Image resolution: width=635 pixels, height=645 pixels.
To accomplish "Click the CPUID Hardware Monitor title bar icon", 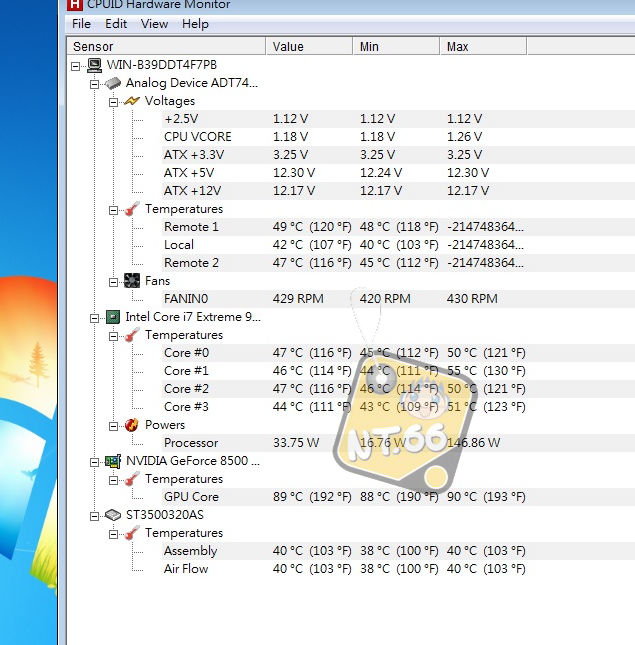I will [x=74, y=5].
